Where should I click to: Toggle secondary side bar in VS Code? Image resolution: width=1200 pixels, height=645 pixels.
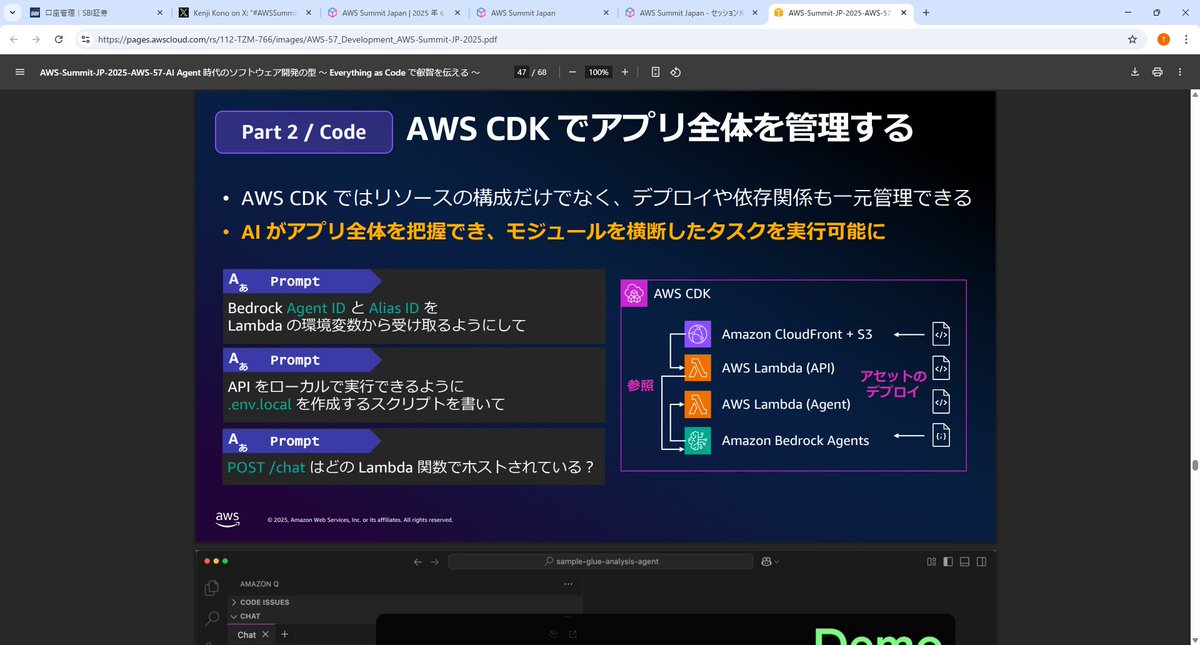point(980,561)
